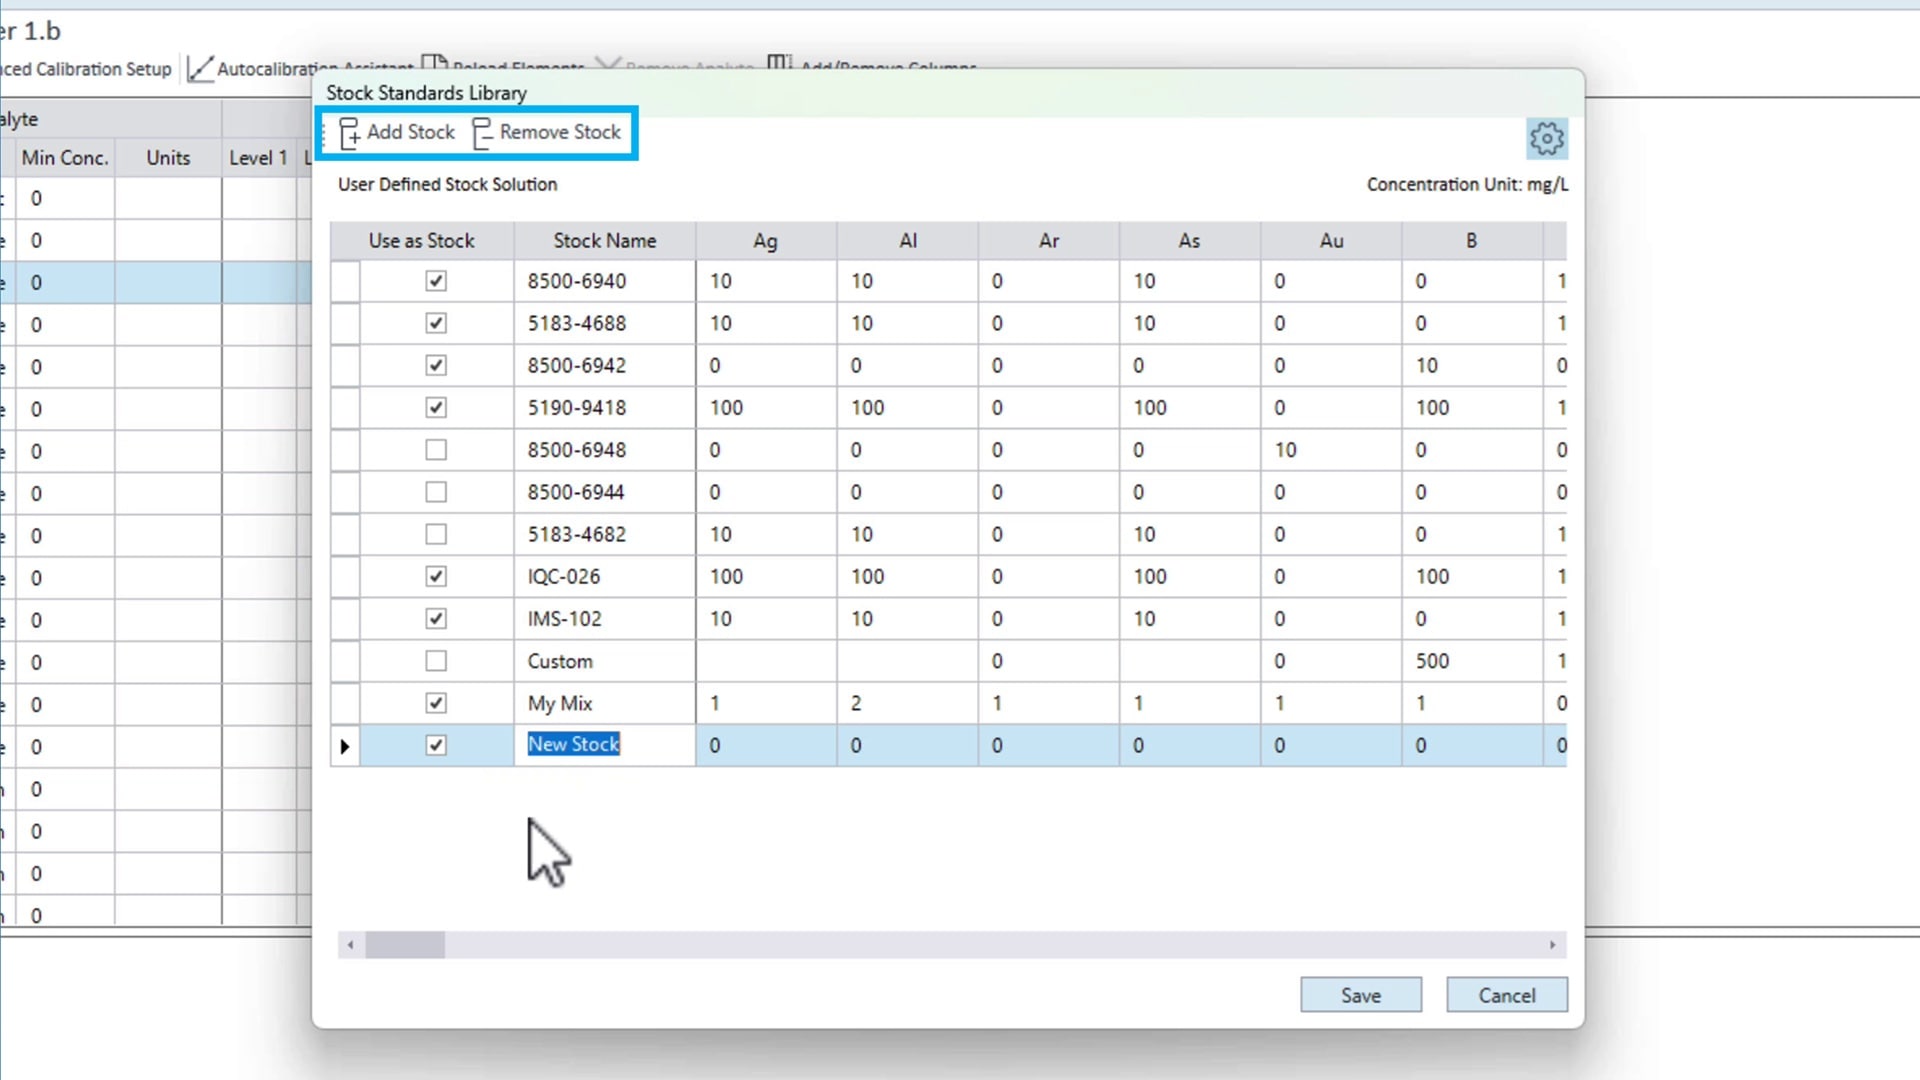
Task: Click the scrollbar right arrow
Action: point(1552,945)
